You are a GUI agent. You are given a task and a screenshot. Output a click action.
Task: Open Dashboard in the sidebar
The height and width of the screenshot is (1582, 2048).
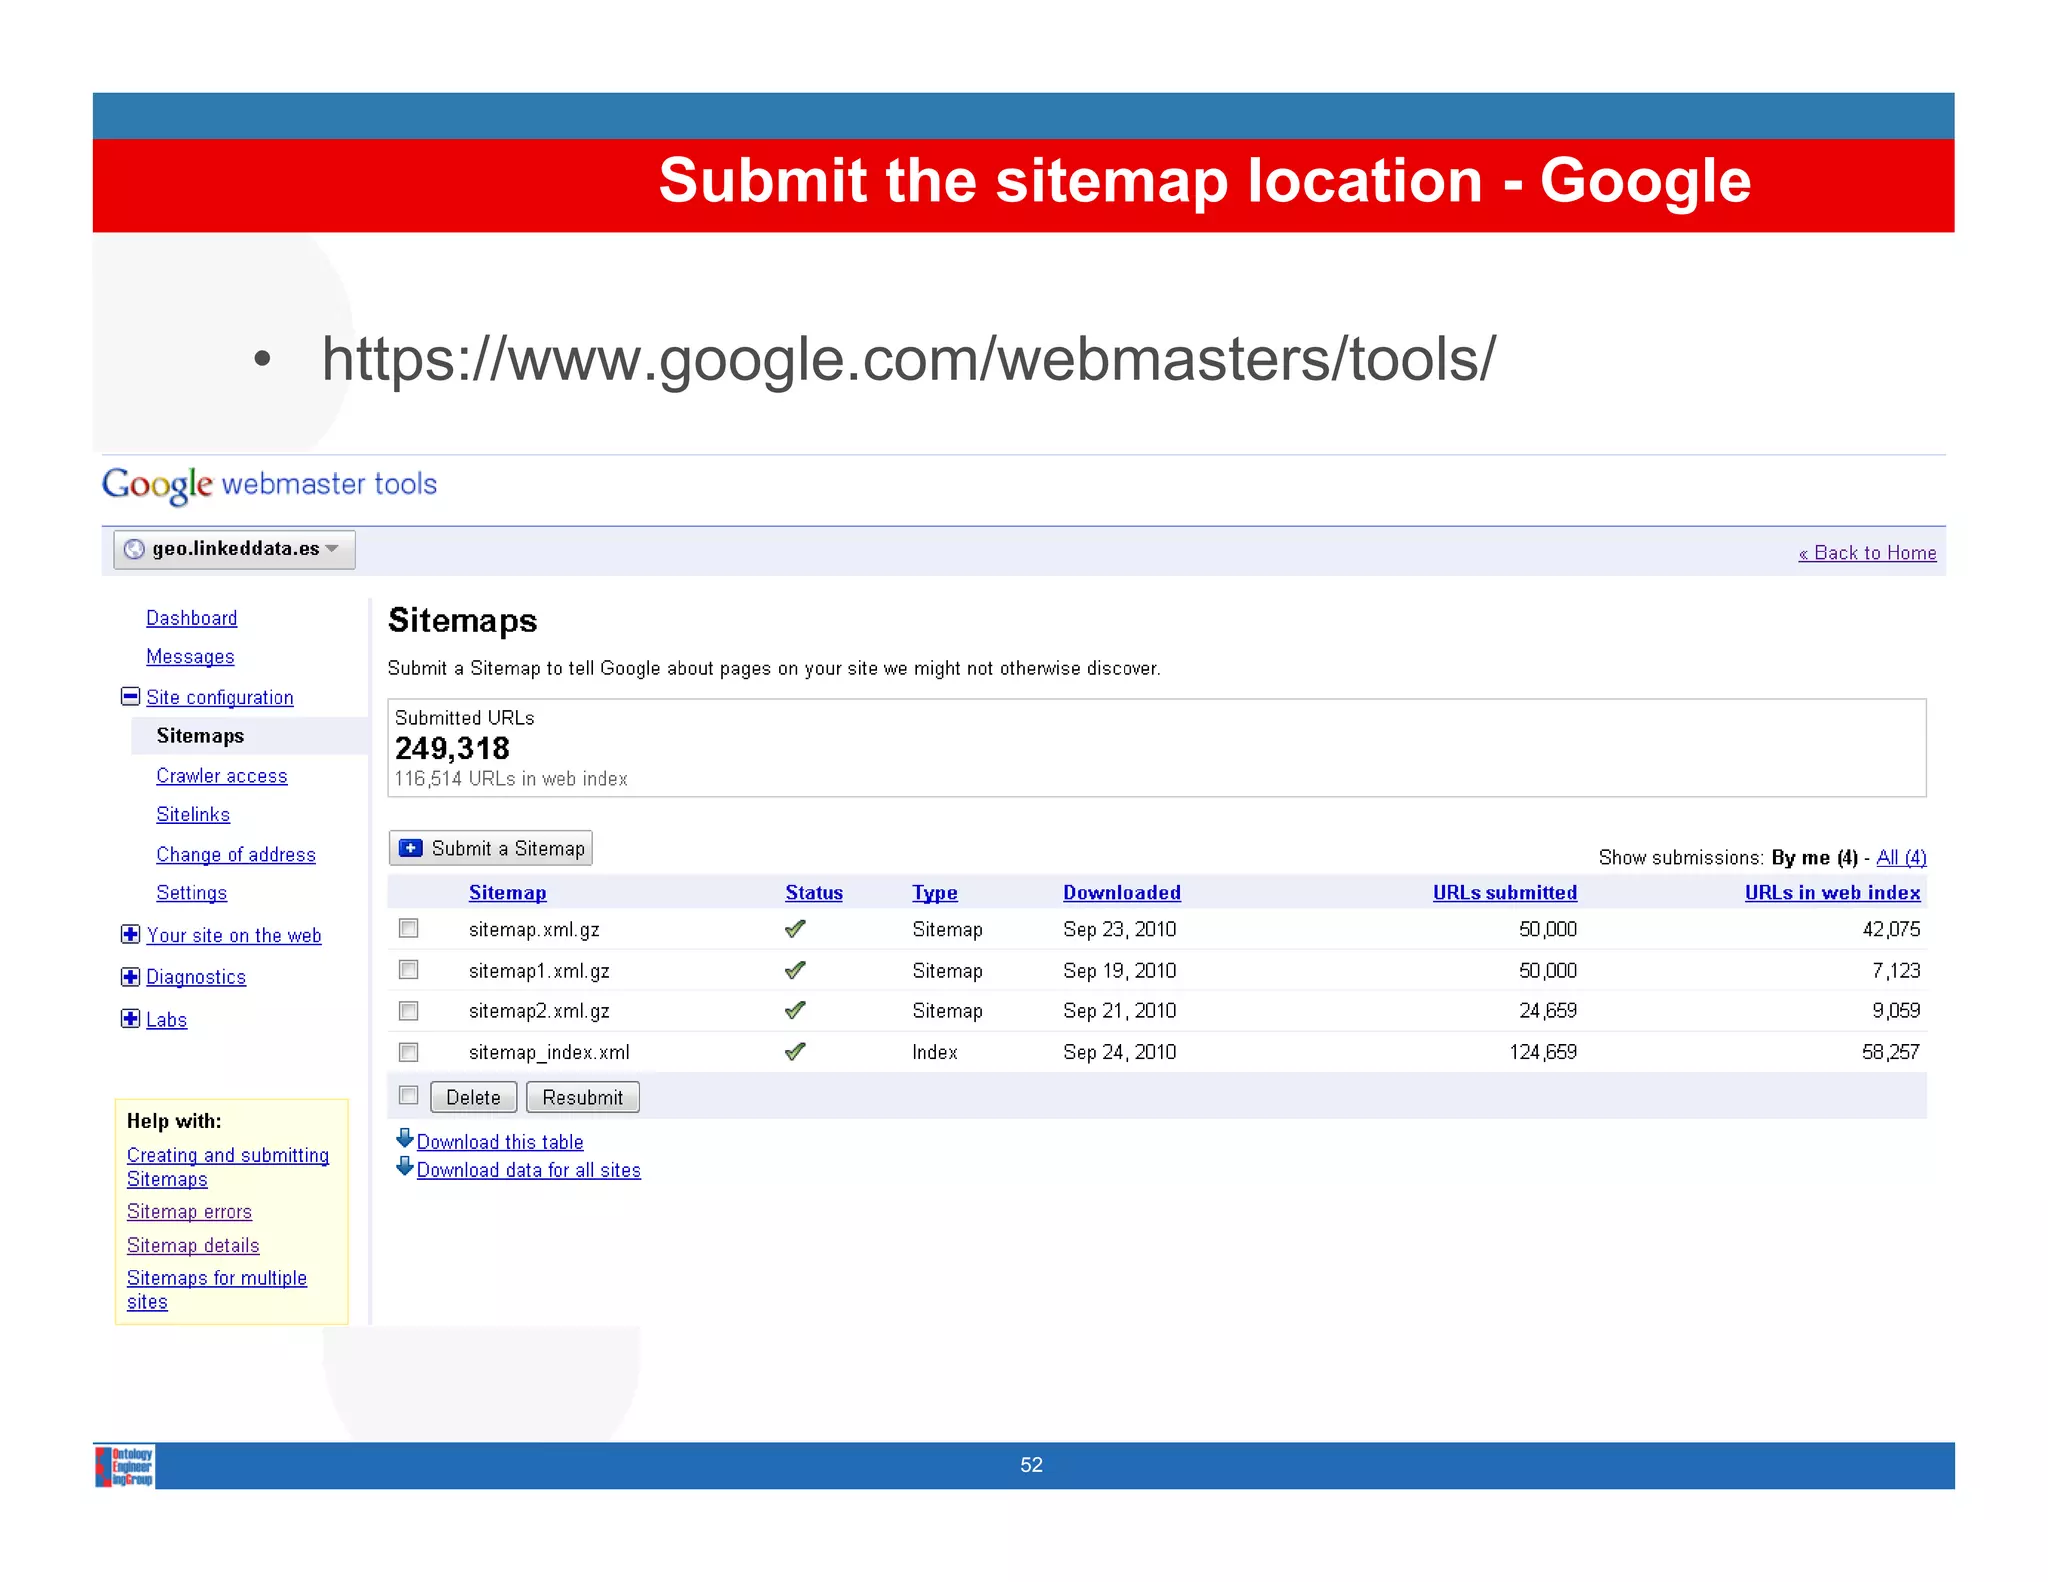click(x=192, y=618)
